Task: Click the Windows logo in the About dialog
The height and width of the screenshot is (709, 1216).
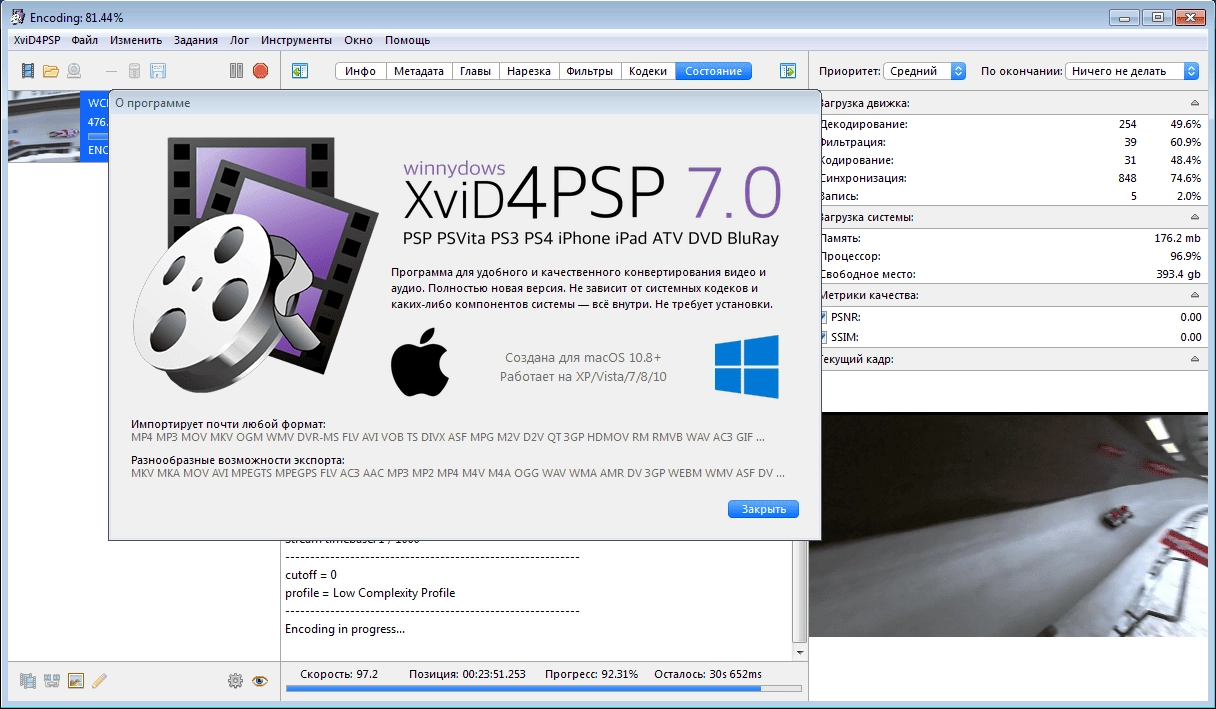Action: click(x=746, y=367)
